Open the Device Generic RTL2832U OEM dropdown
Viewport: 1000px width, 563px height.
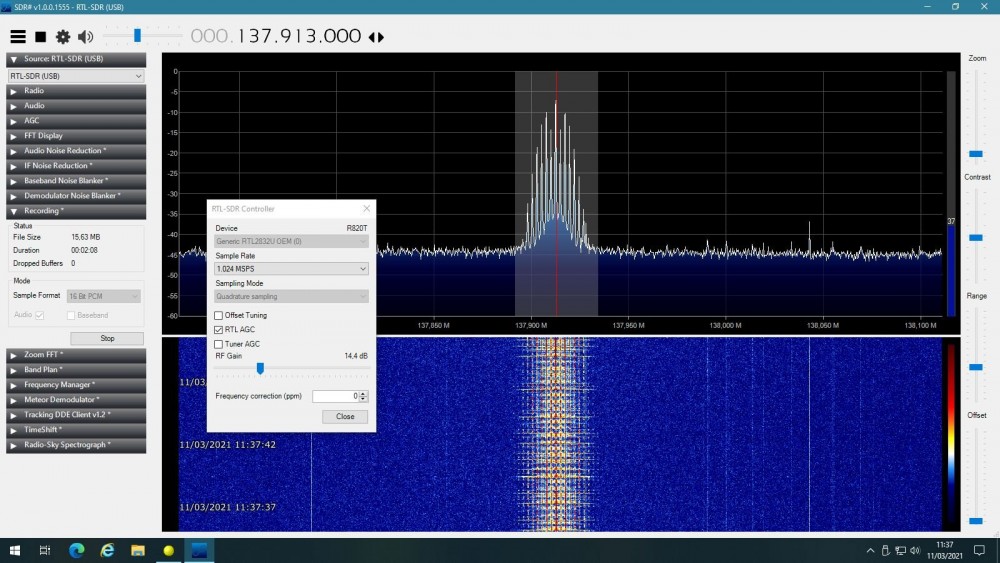tap(291, 242)
